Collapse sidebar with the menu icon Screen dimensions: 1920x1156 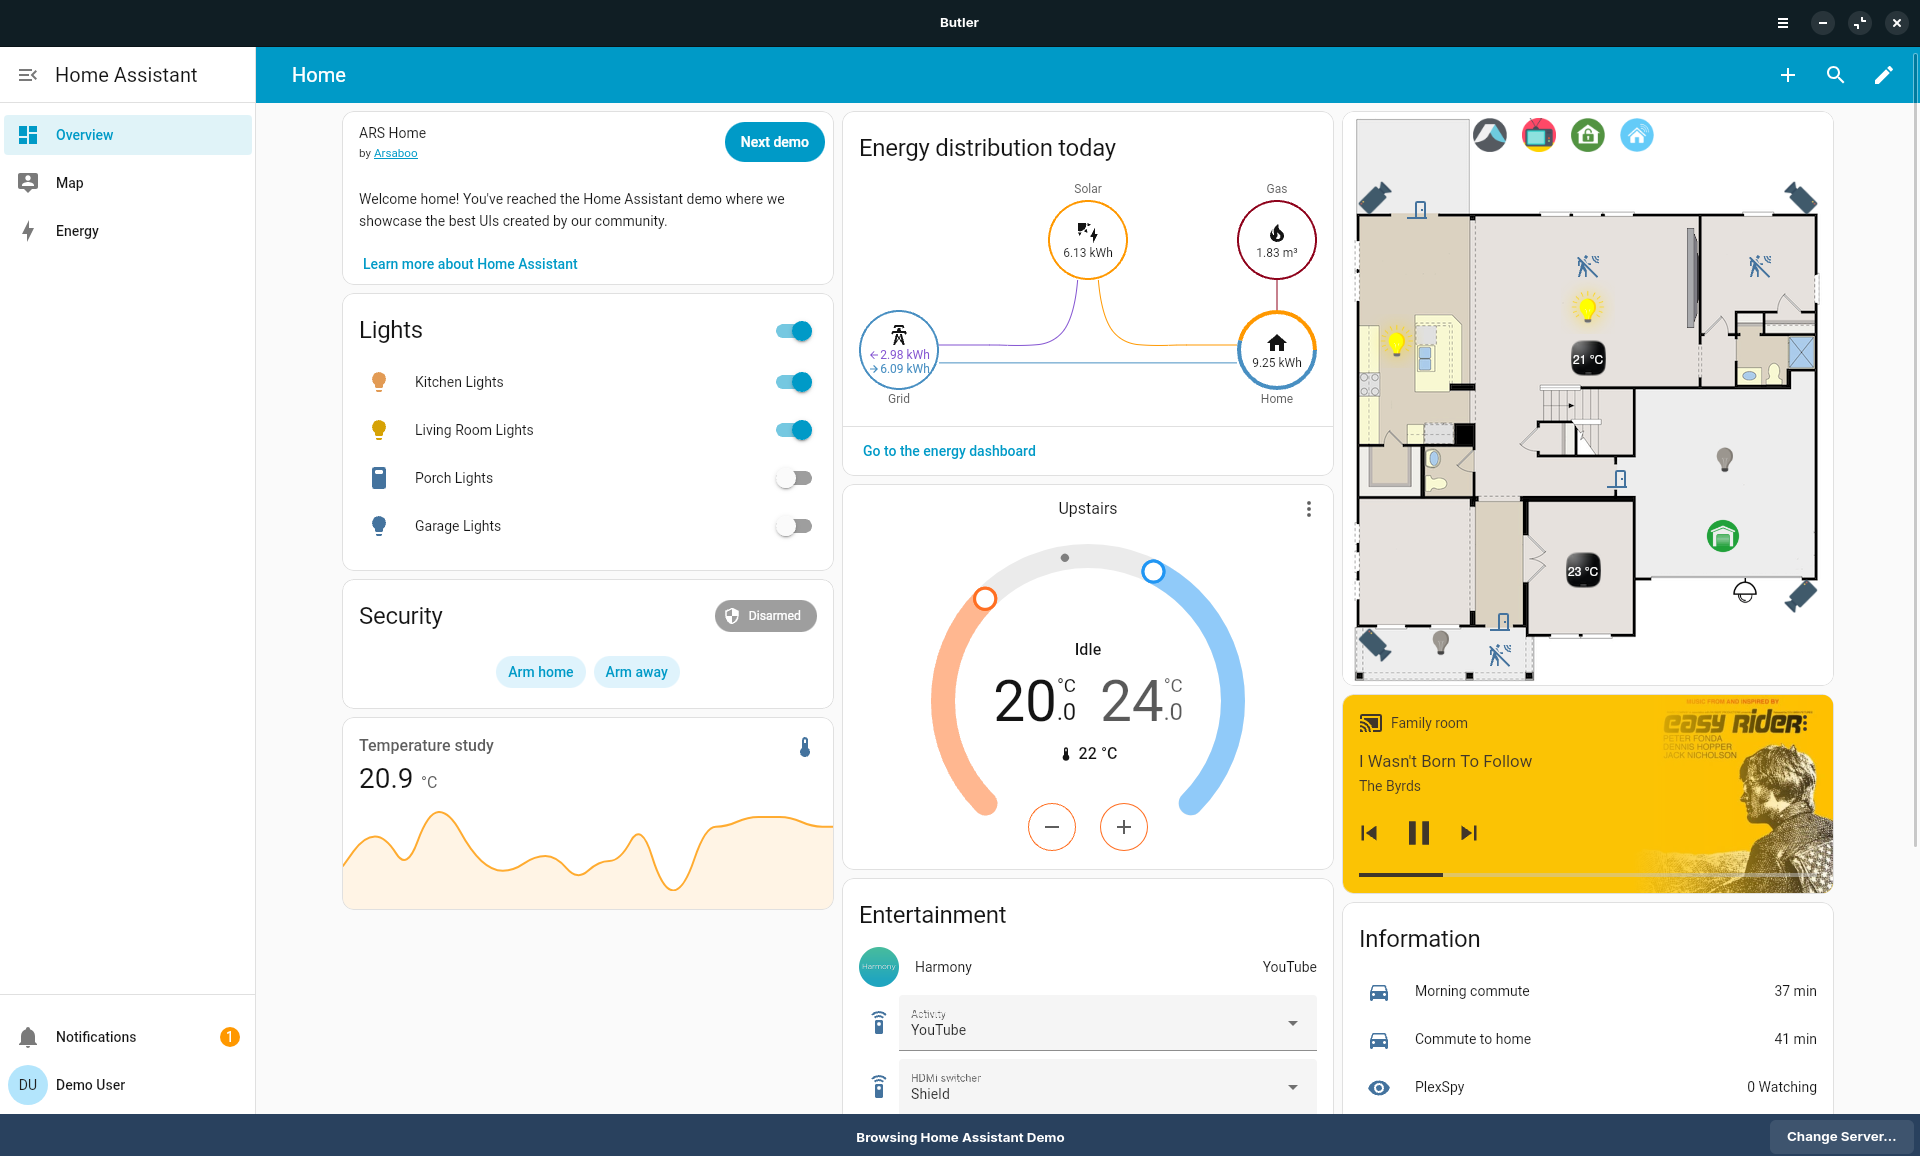[28, 75]
